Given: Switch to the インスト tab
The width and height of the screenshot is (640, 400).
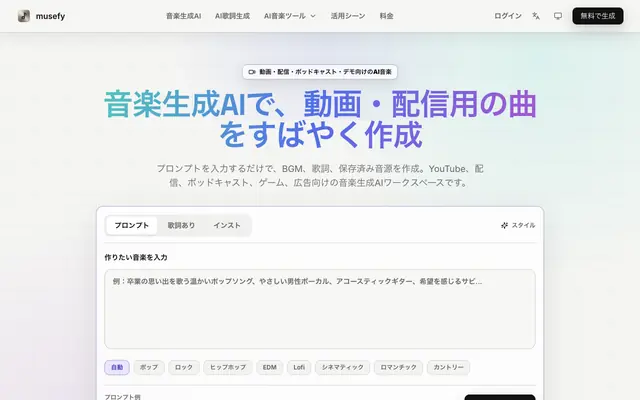Looking at the screenshot, I should (x=227, y=225).
